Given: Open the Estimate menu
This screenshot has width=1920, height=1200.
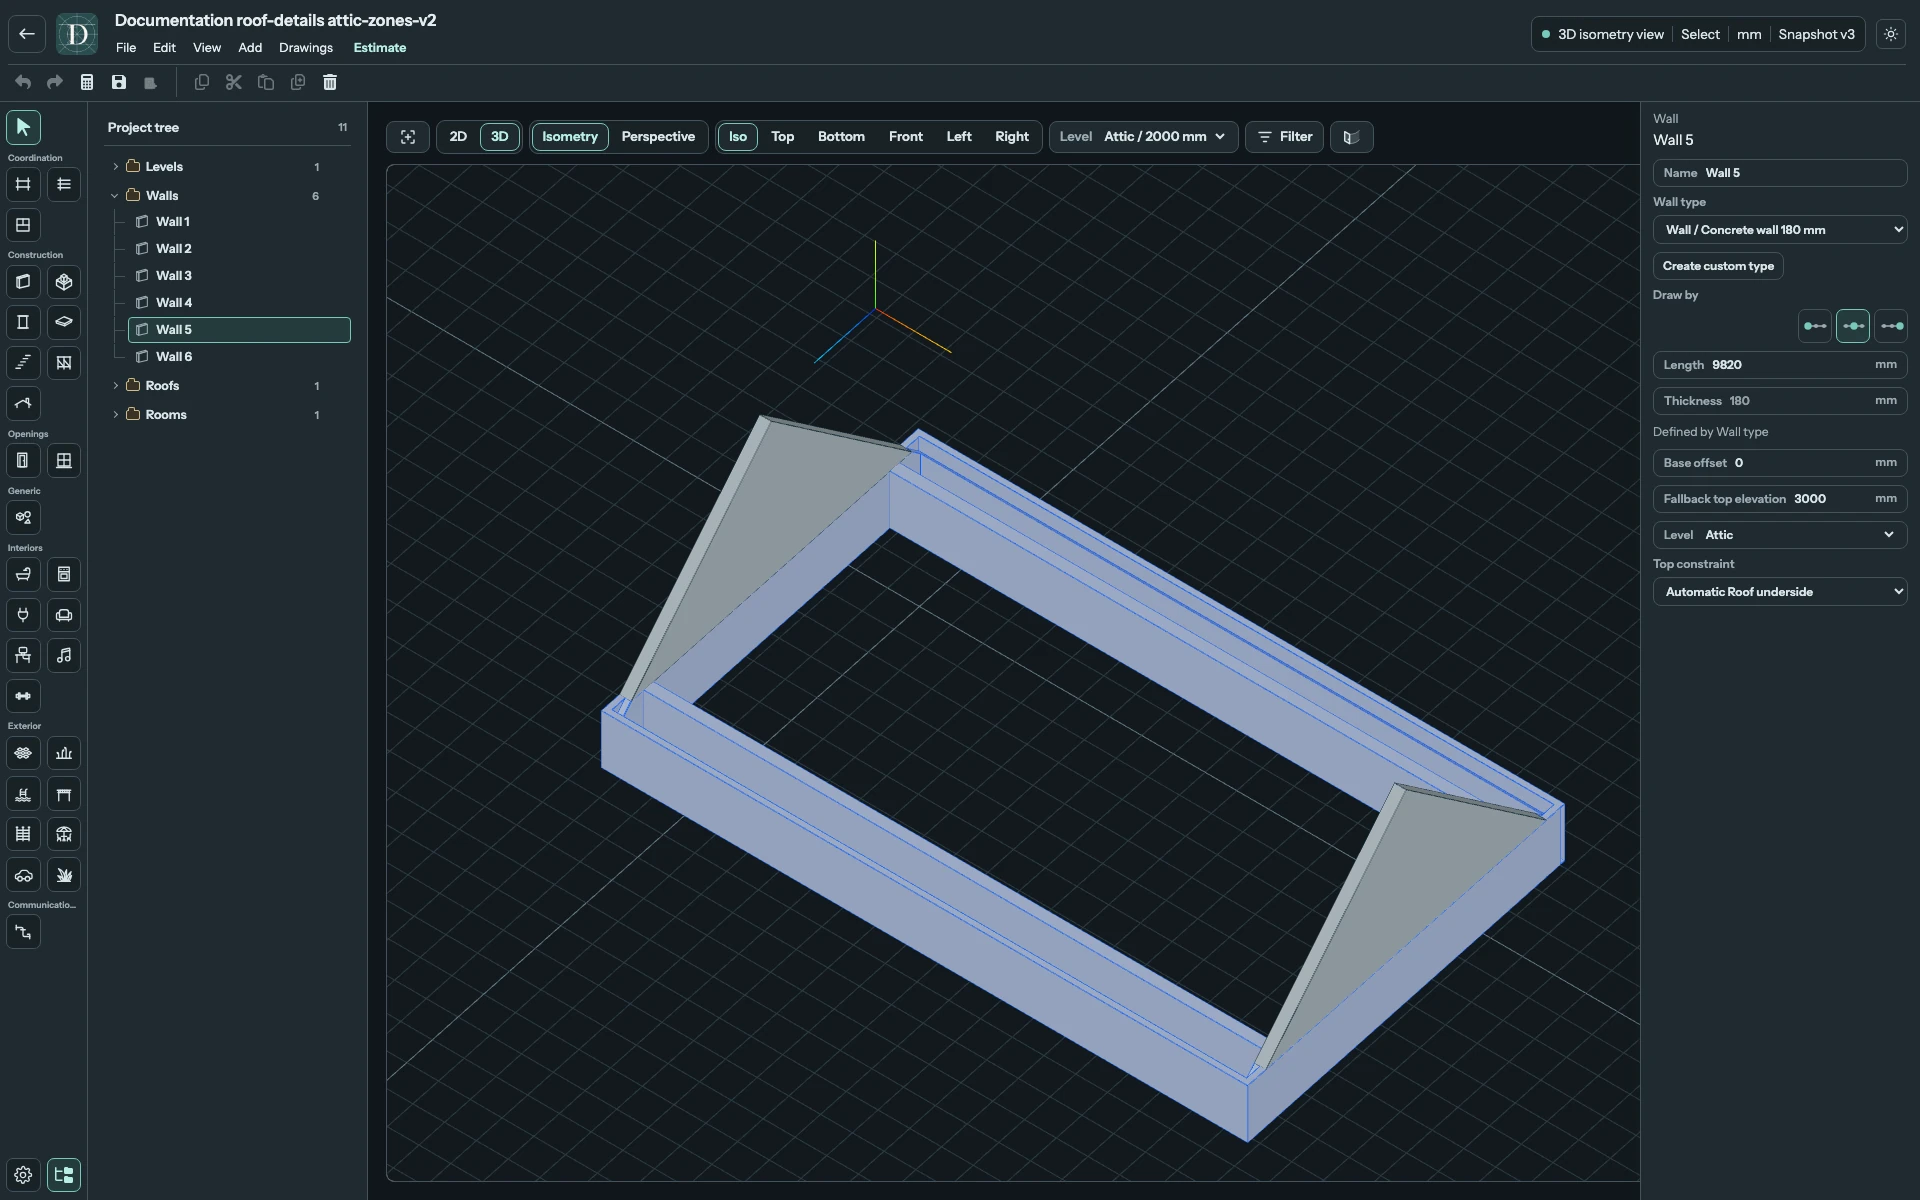Looking at the screenshot, I should pos(380,48).
